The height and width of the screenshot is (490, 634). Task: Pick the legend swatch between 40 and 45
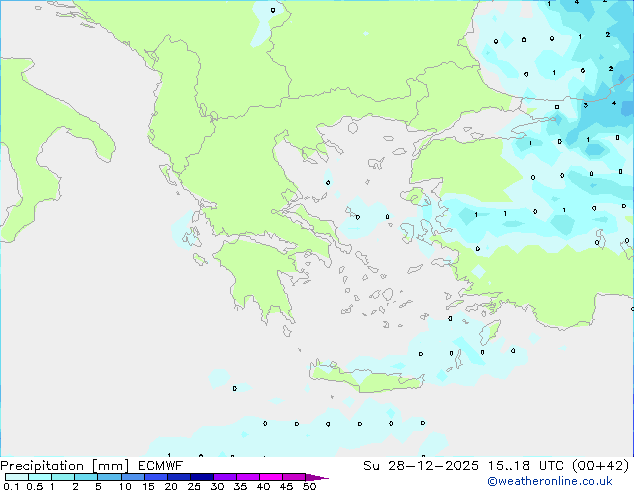[271, 477]
